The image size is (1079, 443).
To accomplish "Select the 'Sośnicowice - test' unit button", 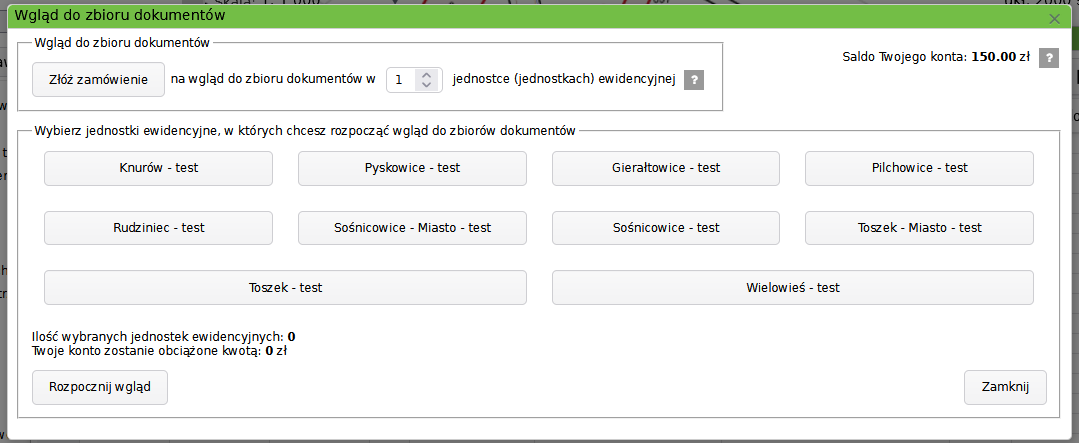I will coord(666,228).
